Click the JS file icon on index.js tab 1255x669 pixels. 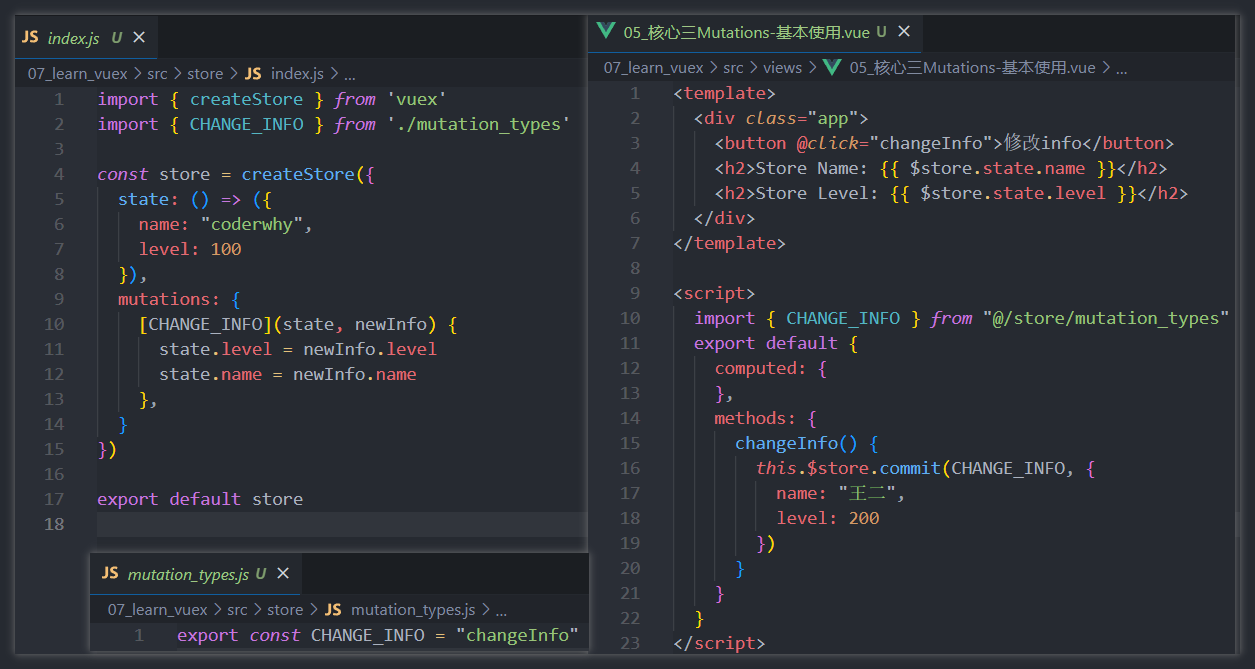pos(30,38)
